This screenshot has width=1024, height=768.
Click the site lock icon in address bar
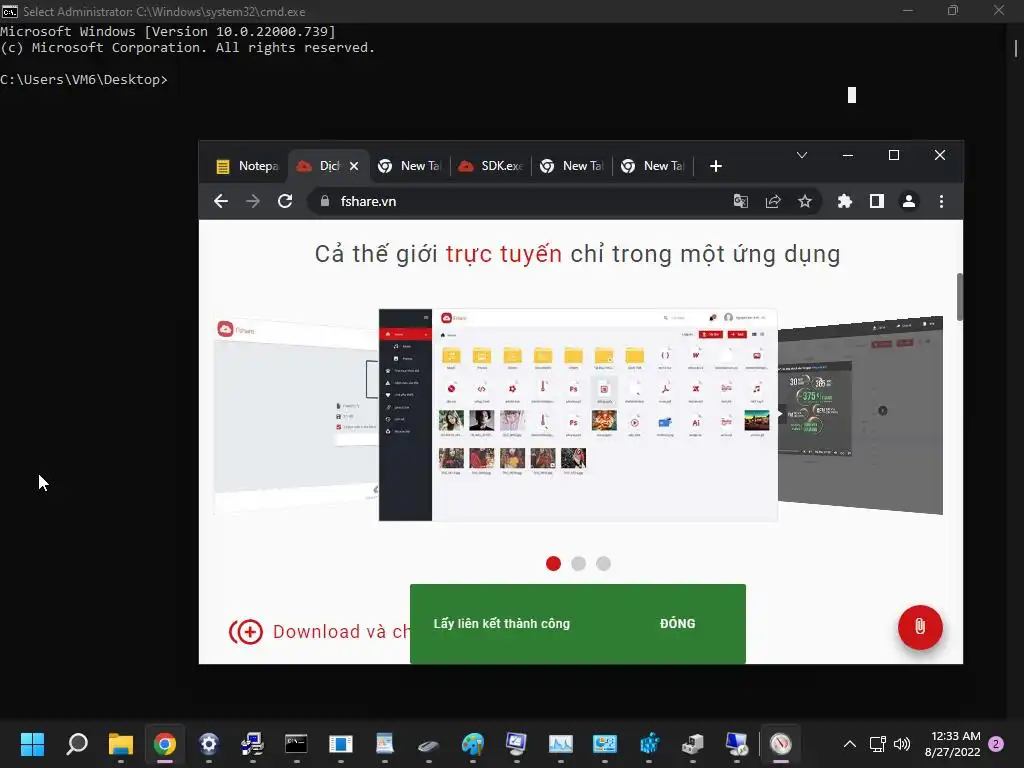(x=325, y=201)
